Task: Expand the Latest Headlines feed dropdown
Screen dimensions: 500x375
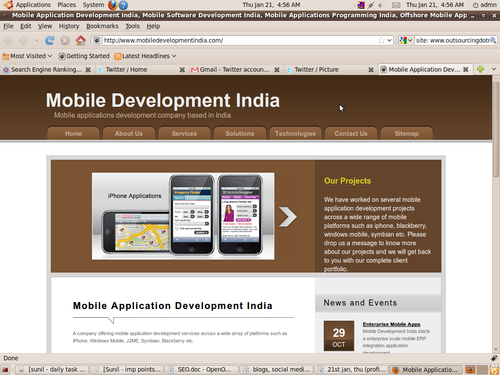Action: (145, 56)
